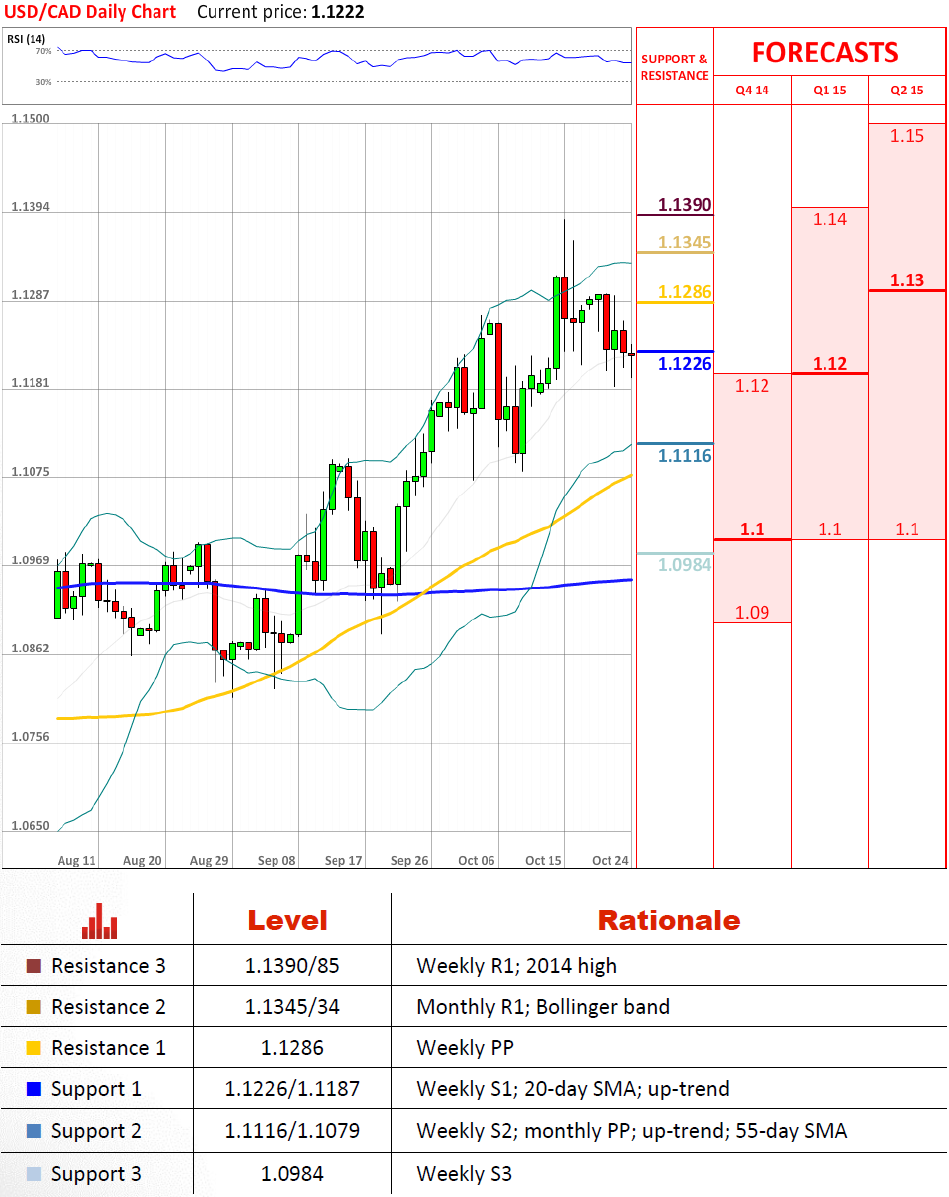949x1197 pixels.
Task: Click the level cell 1.1226/1.1187
Action: tap(292, 1089)
